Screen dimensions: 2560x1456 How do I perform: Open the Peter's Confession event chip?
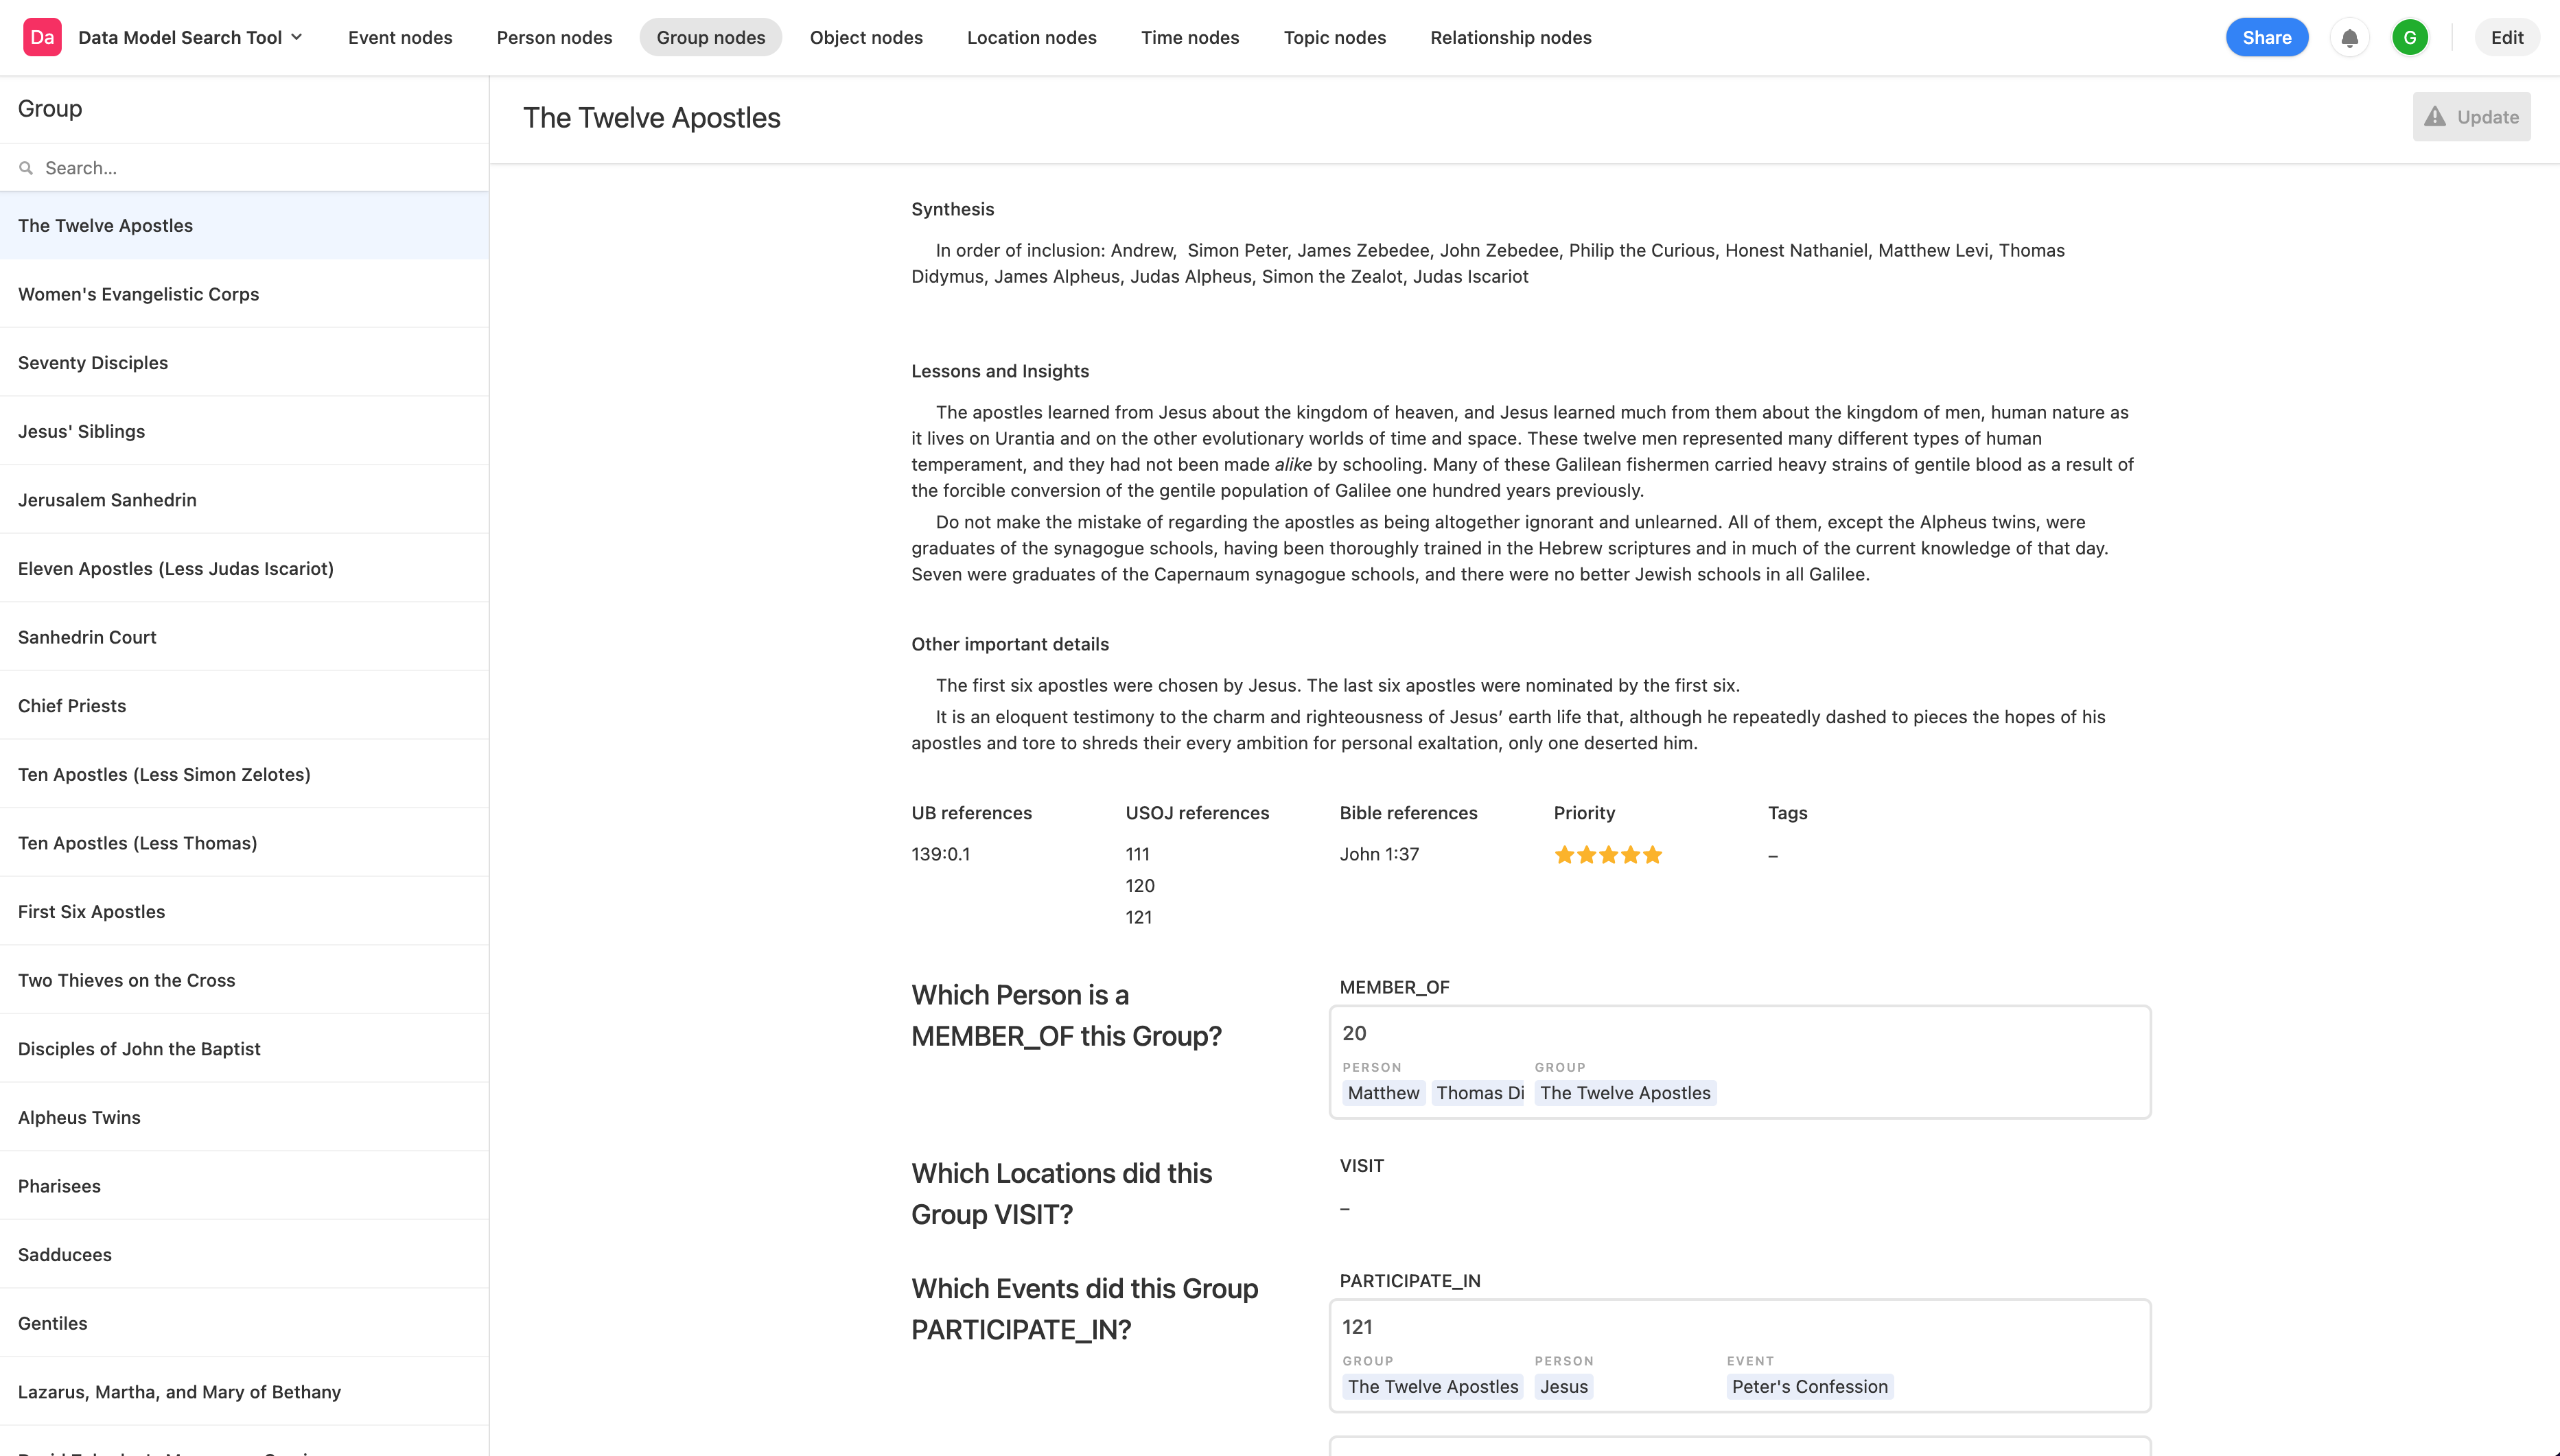coord(1809,1387)
